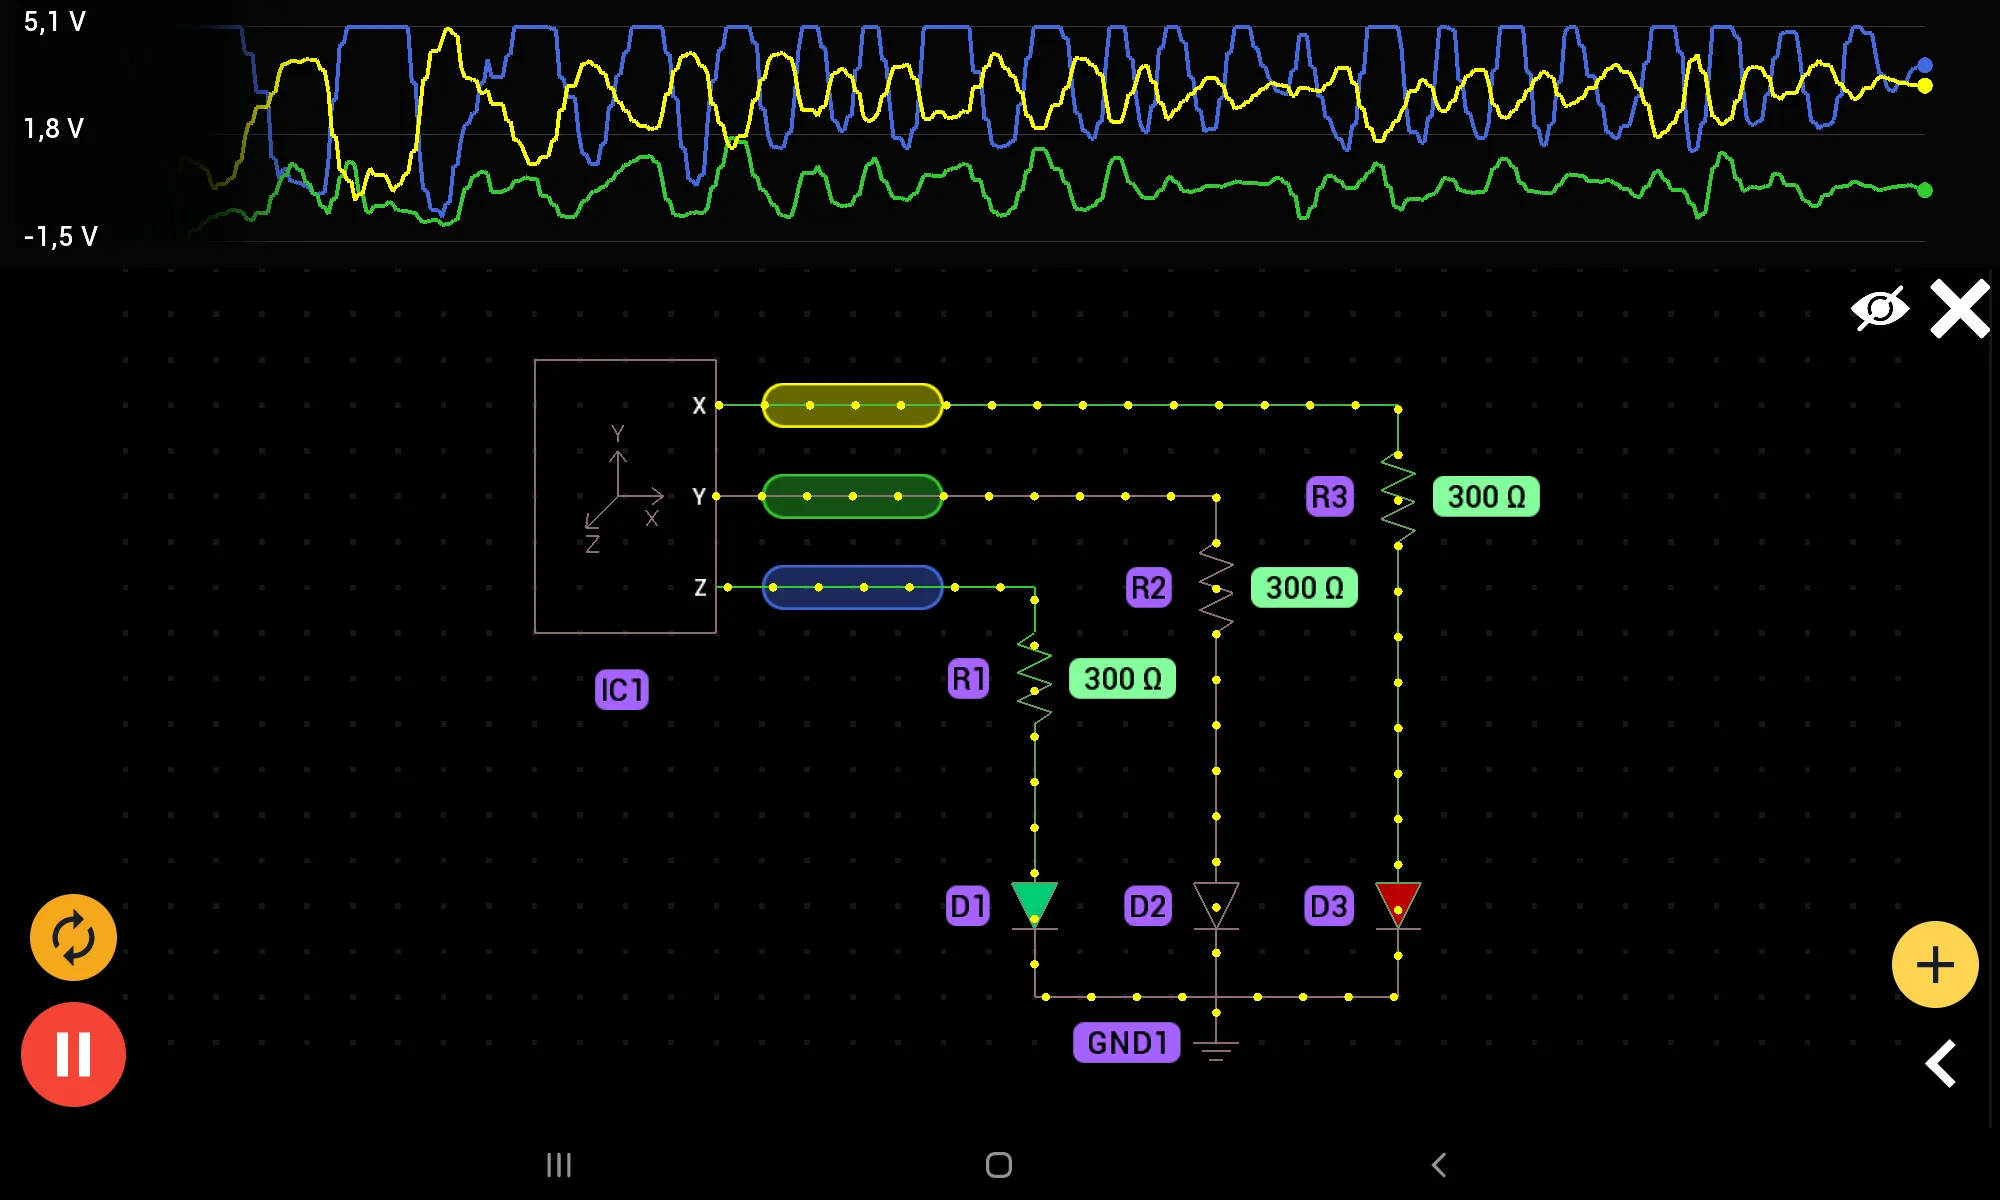Click the R3 label
The height and width of the screenshot is (1200, 2000).
[1330, 497]
